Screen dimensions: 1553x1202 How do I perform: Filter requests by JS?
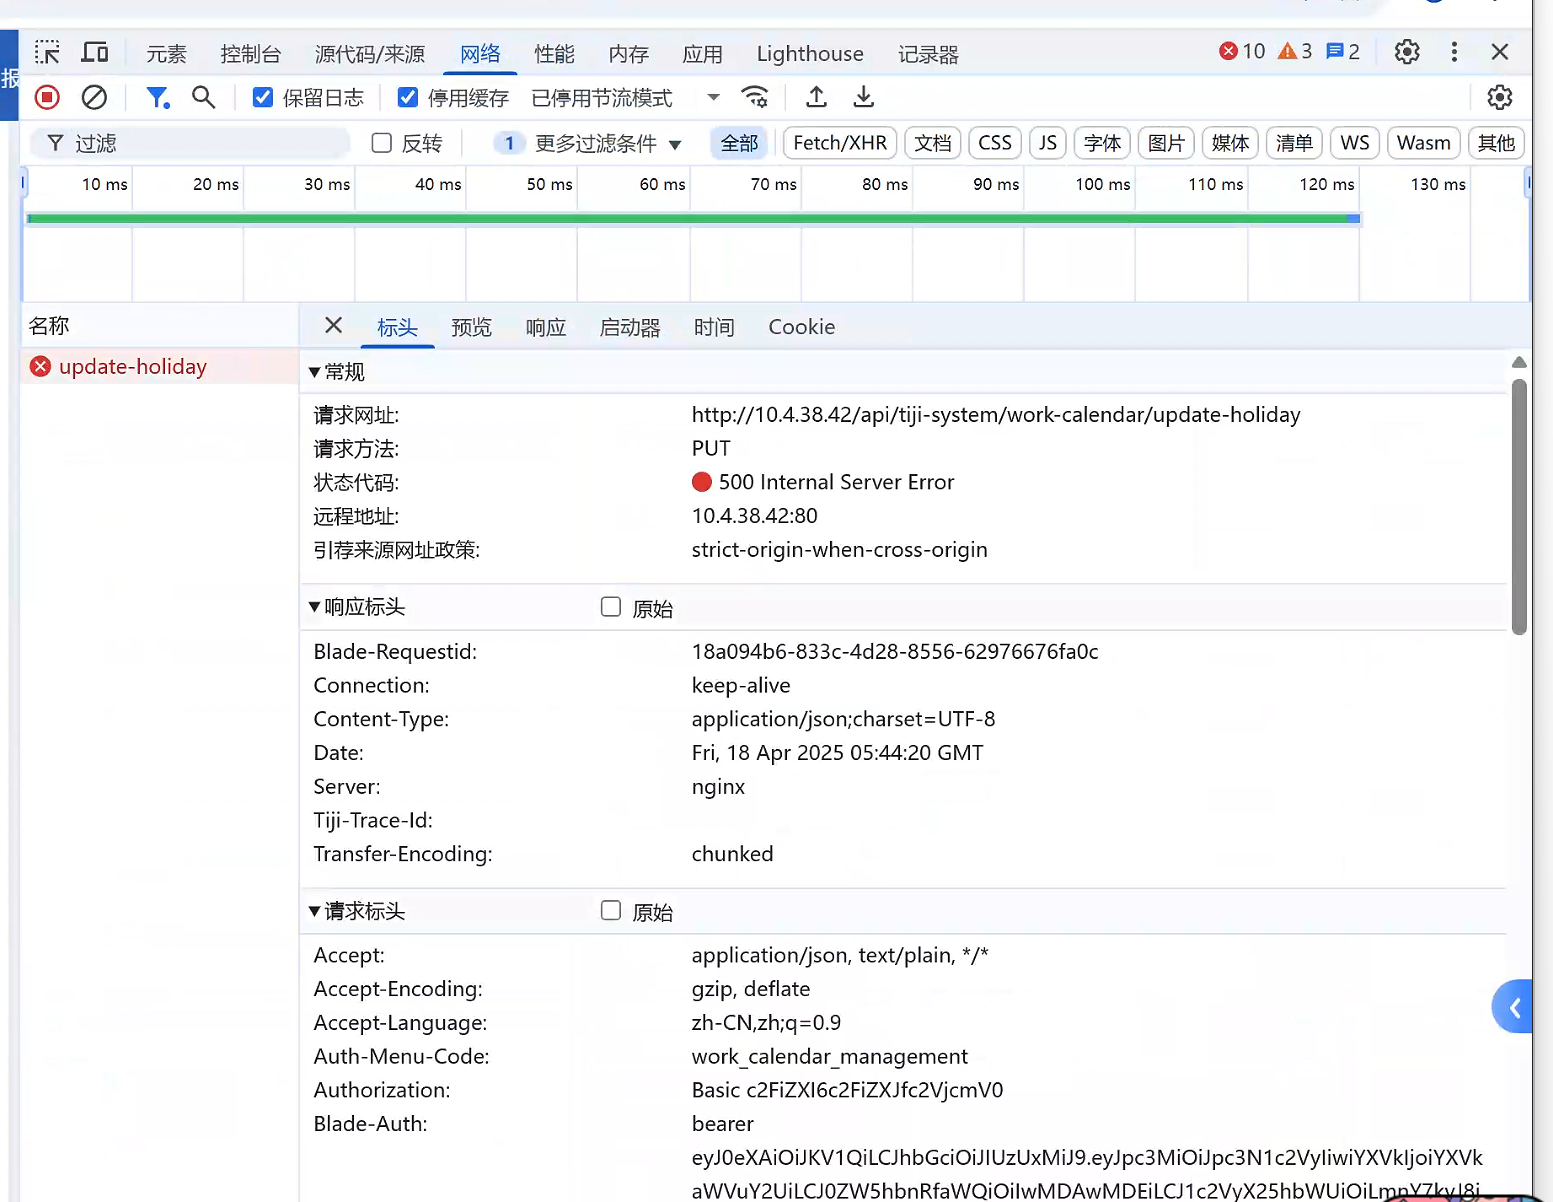[1048, 143]
